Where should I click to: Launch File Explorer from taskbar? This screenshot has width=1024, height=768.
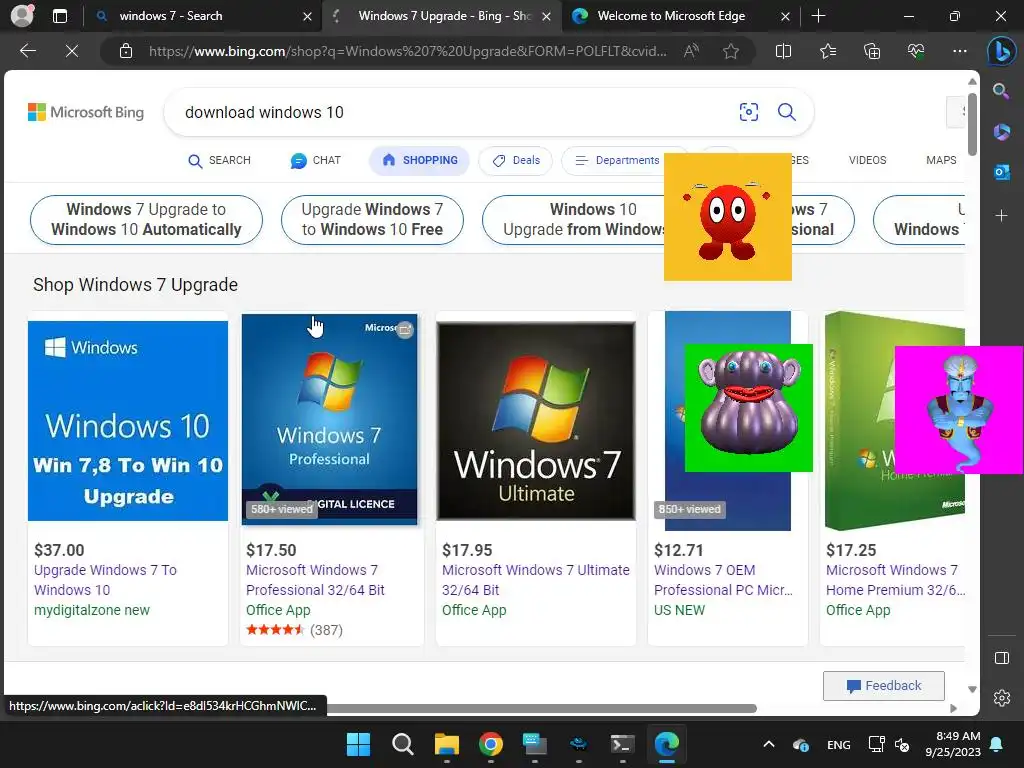(447, 744)
